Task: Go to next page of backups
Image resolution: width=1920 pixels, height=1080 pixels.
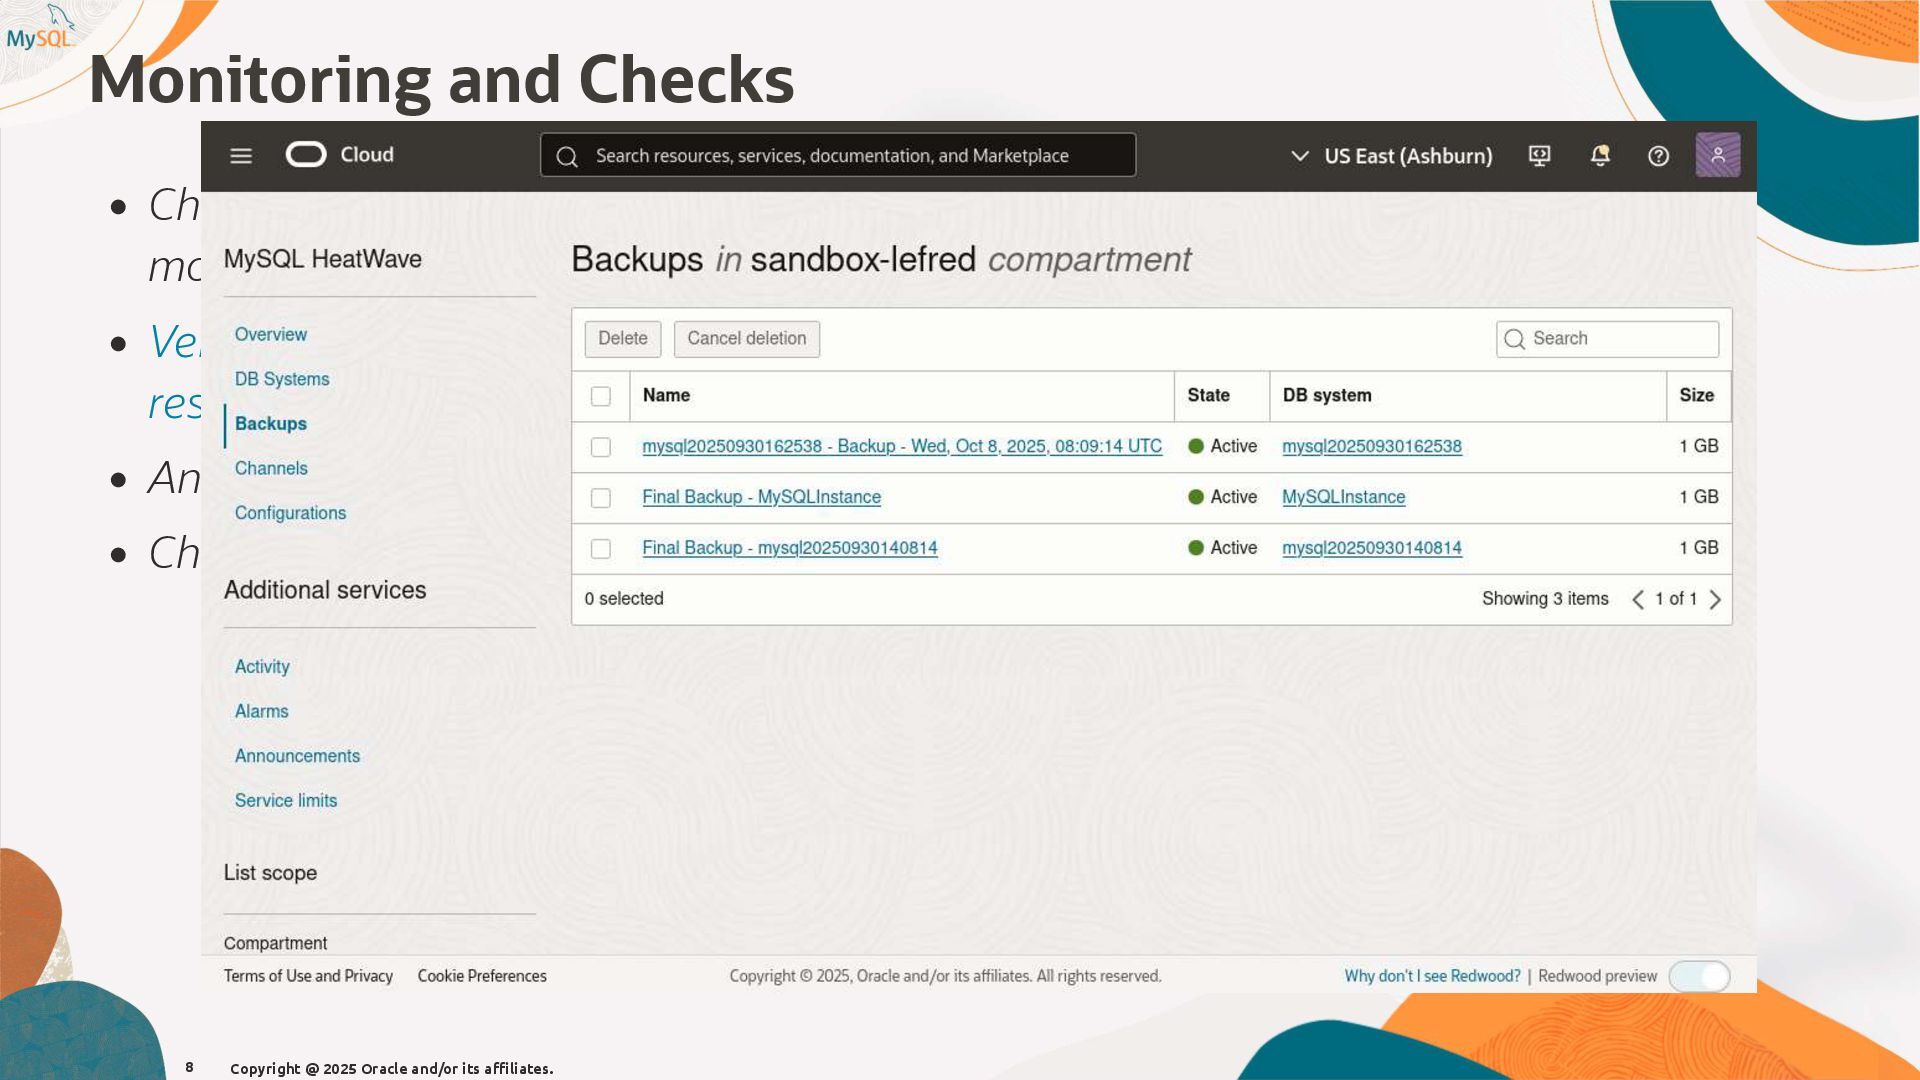Action: click(1715, 599)
